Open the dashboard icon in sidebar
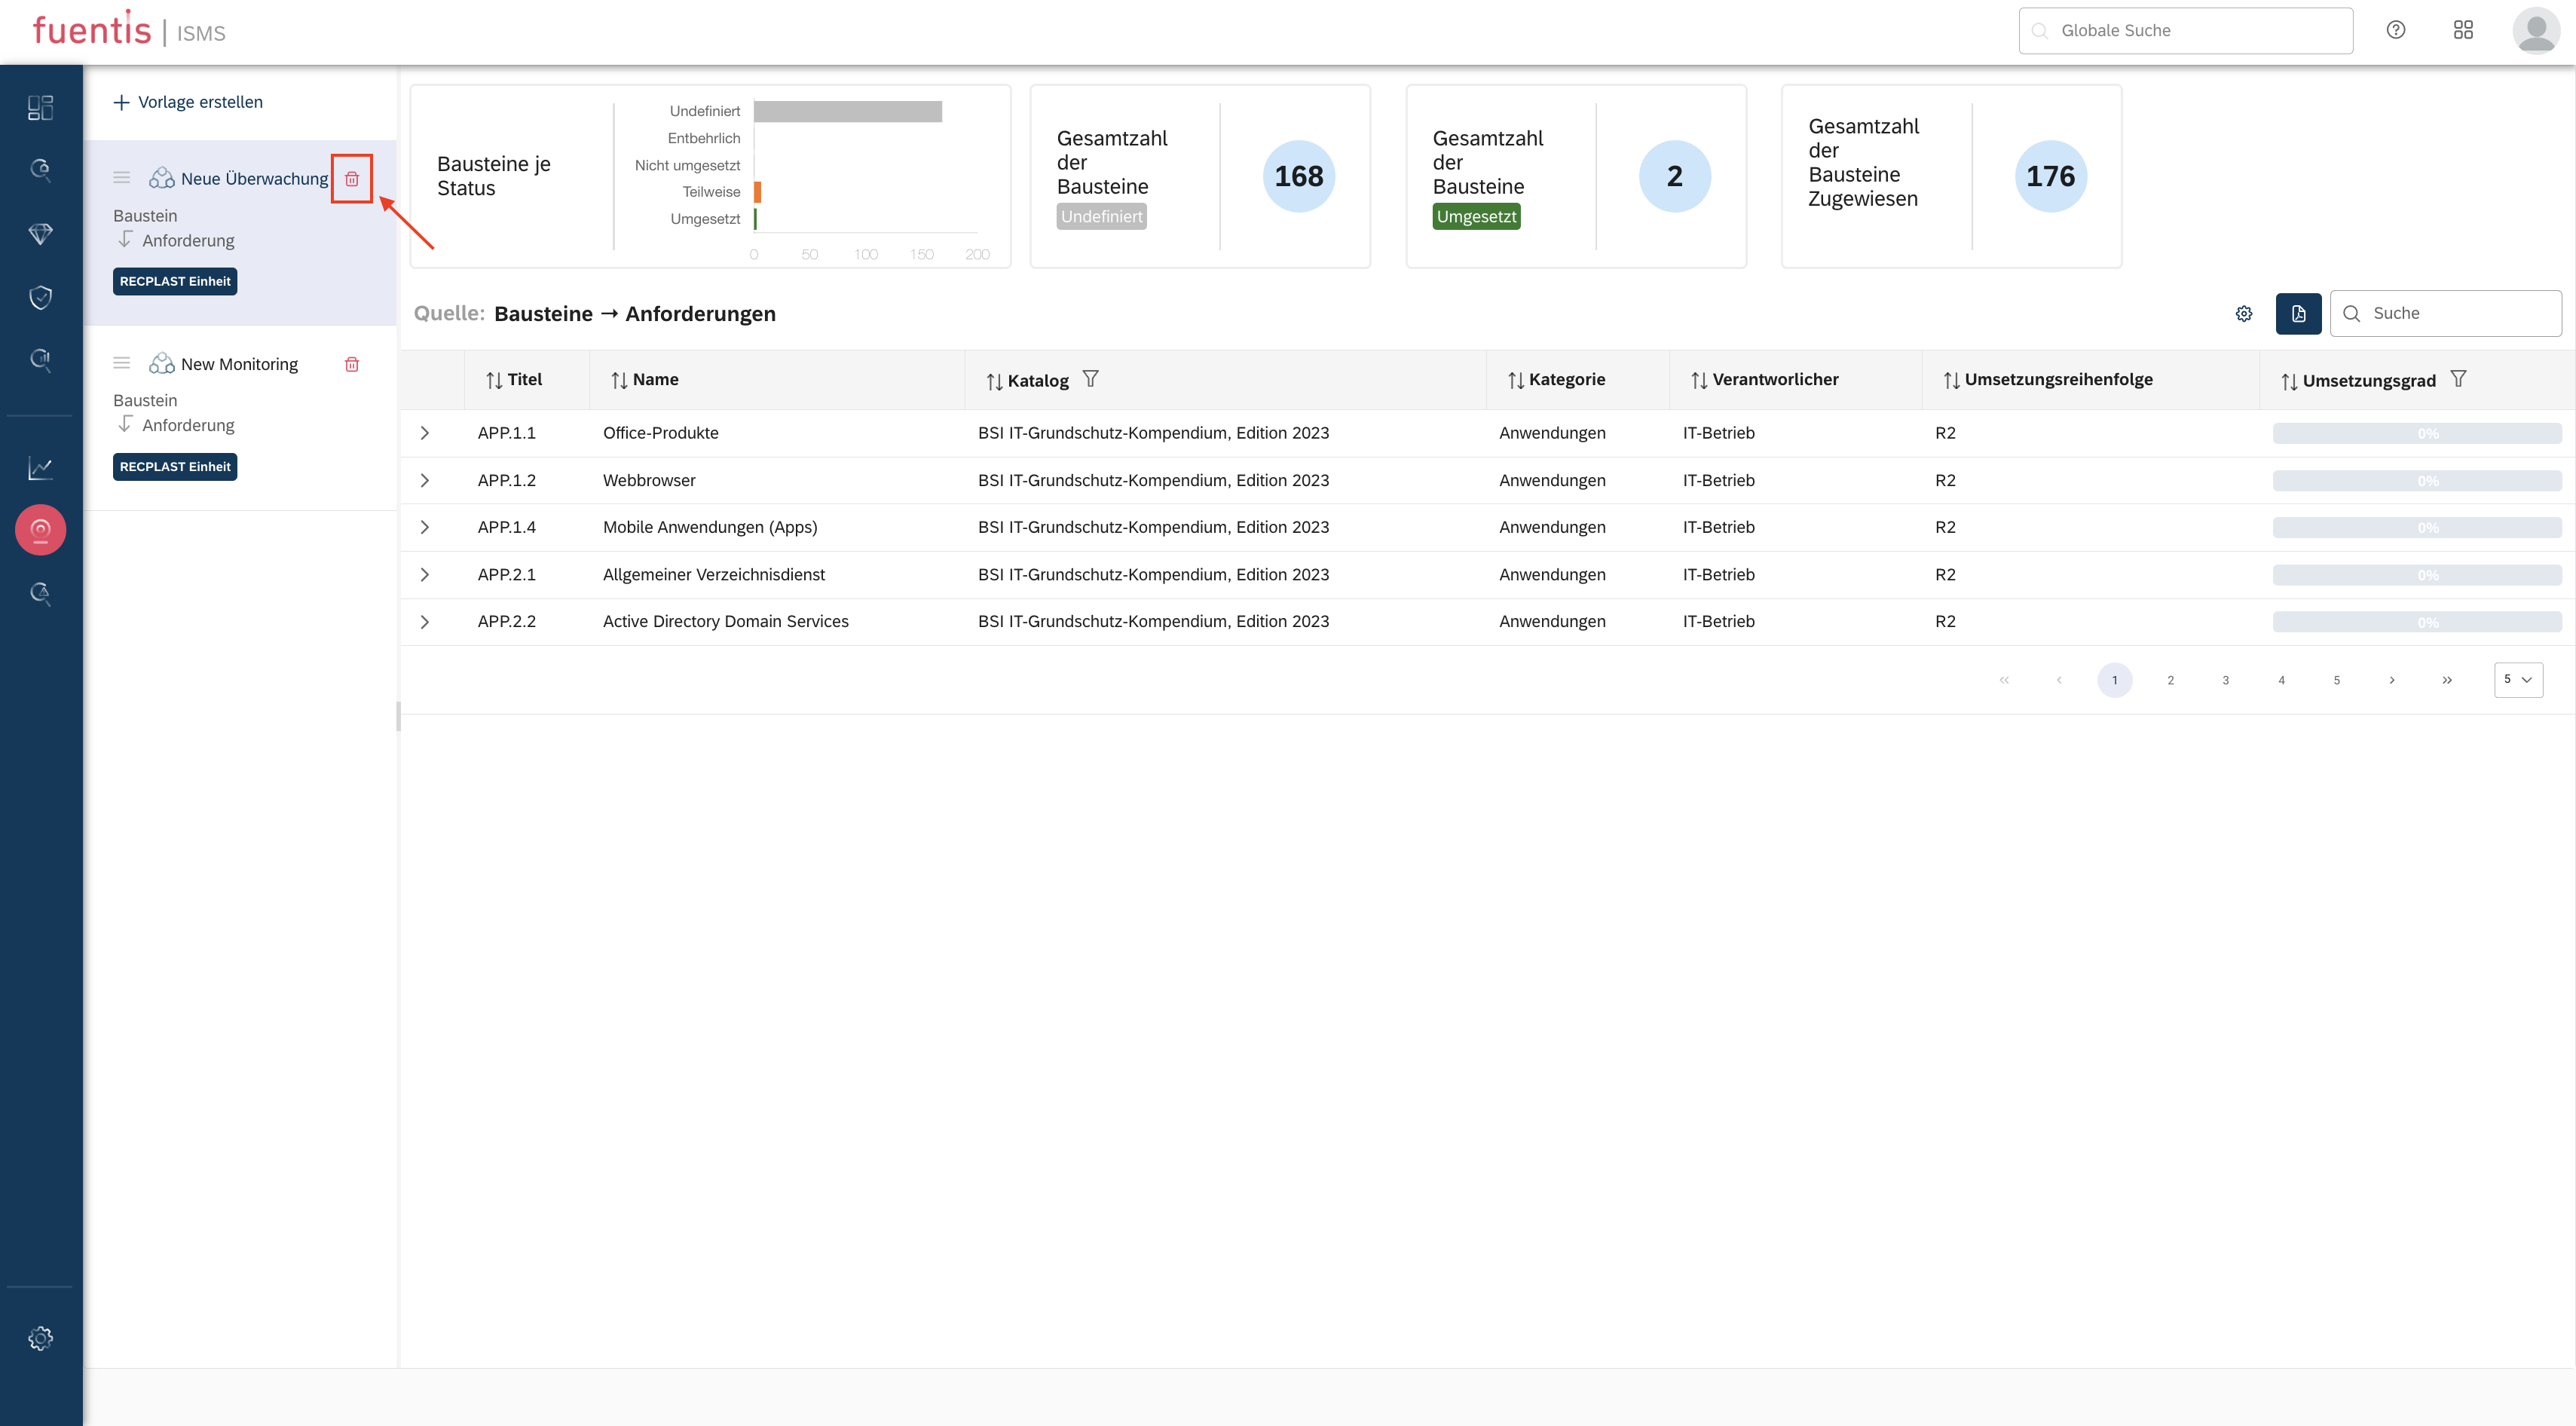Screen dimensions: 2576x1426 (40, 108)
